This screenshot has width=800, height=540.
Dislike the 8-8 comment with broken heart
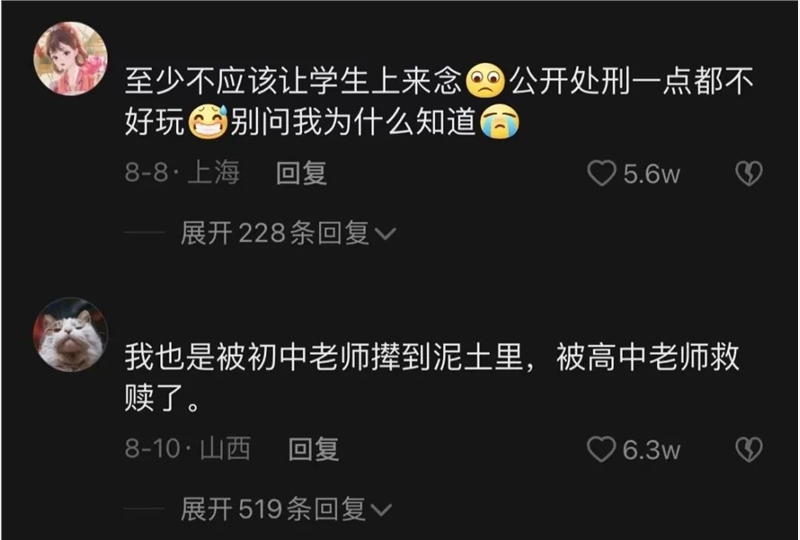(749, 174)
